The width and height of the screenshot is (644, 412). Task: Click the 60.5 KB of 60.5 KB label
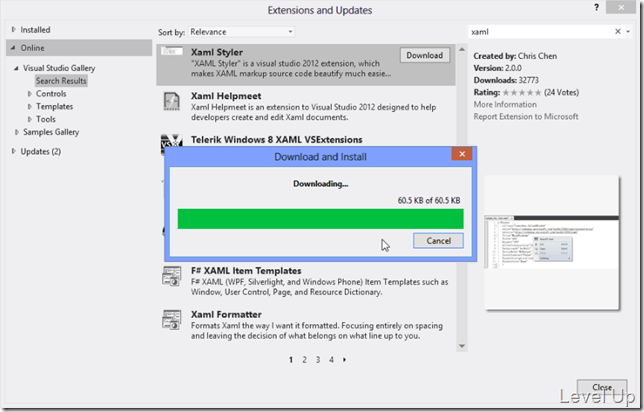pos(429,200)
